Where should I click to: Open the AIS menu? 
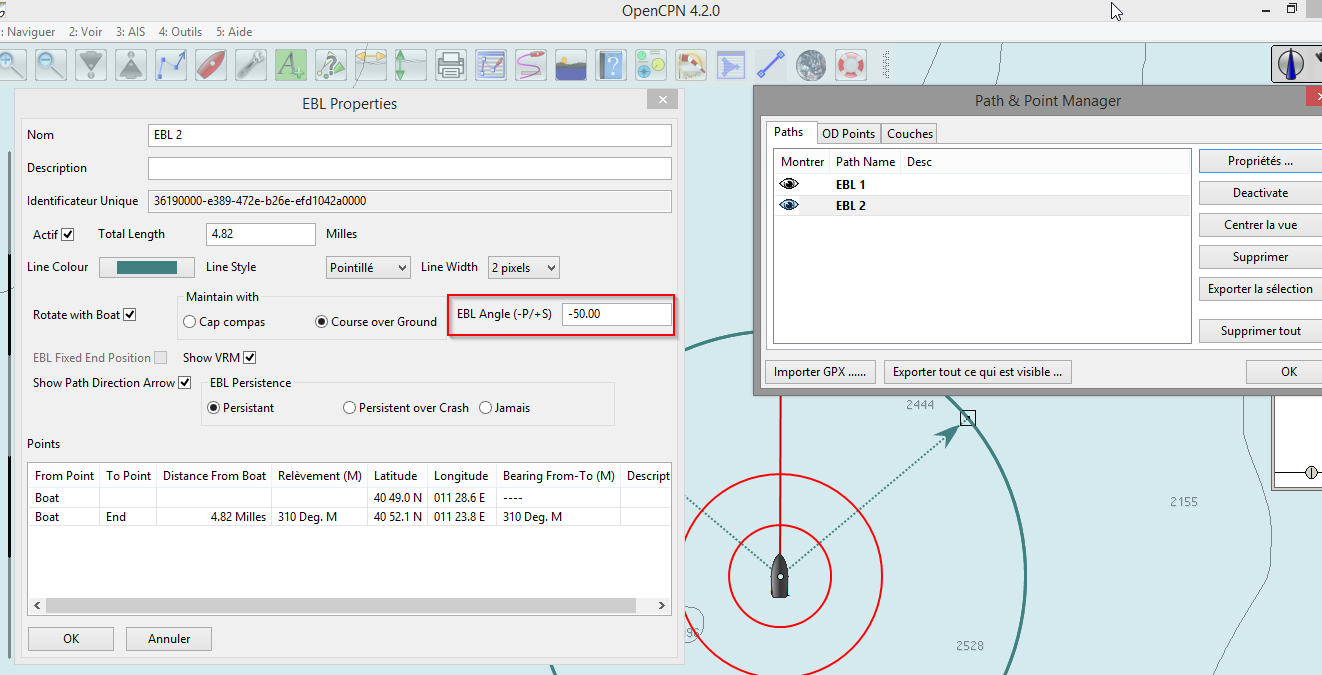[130, 32]
